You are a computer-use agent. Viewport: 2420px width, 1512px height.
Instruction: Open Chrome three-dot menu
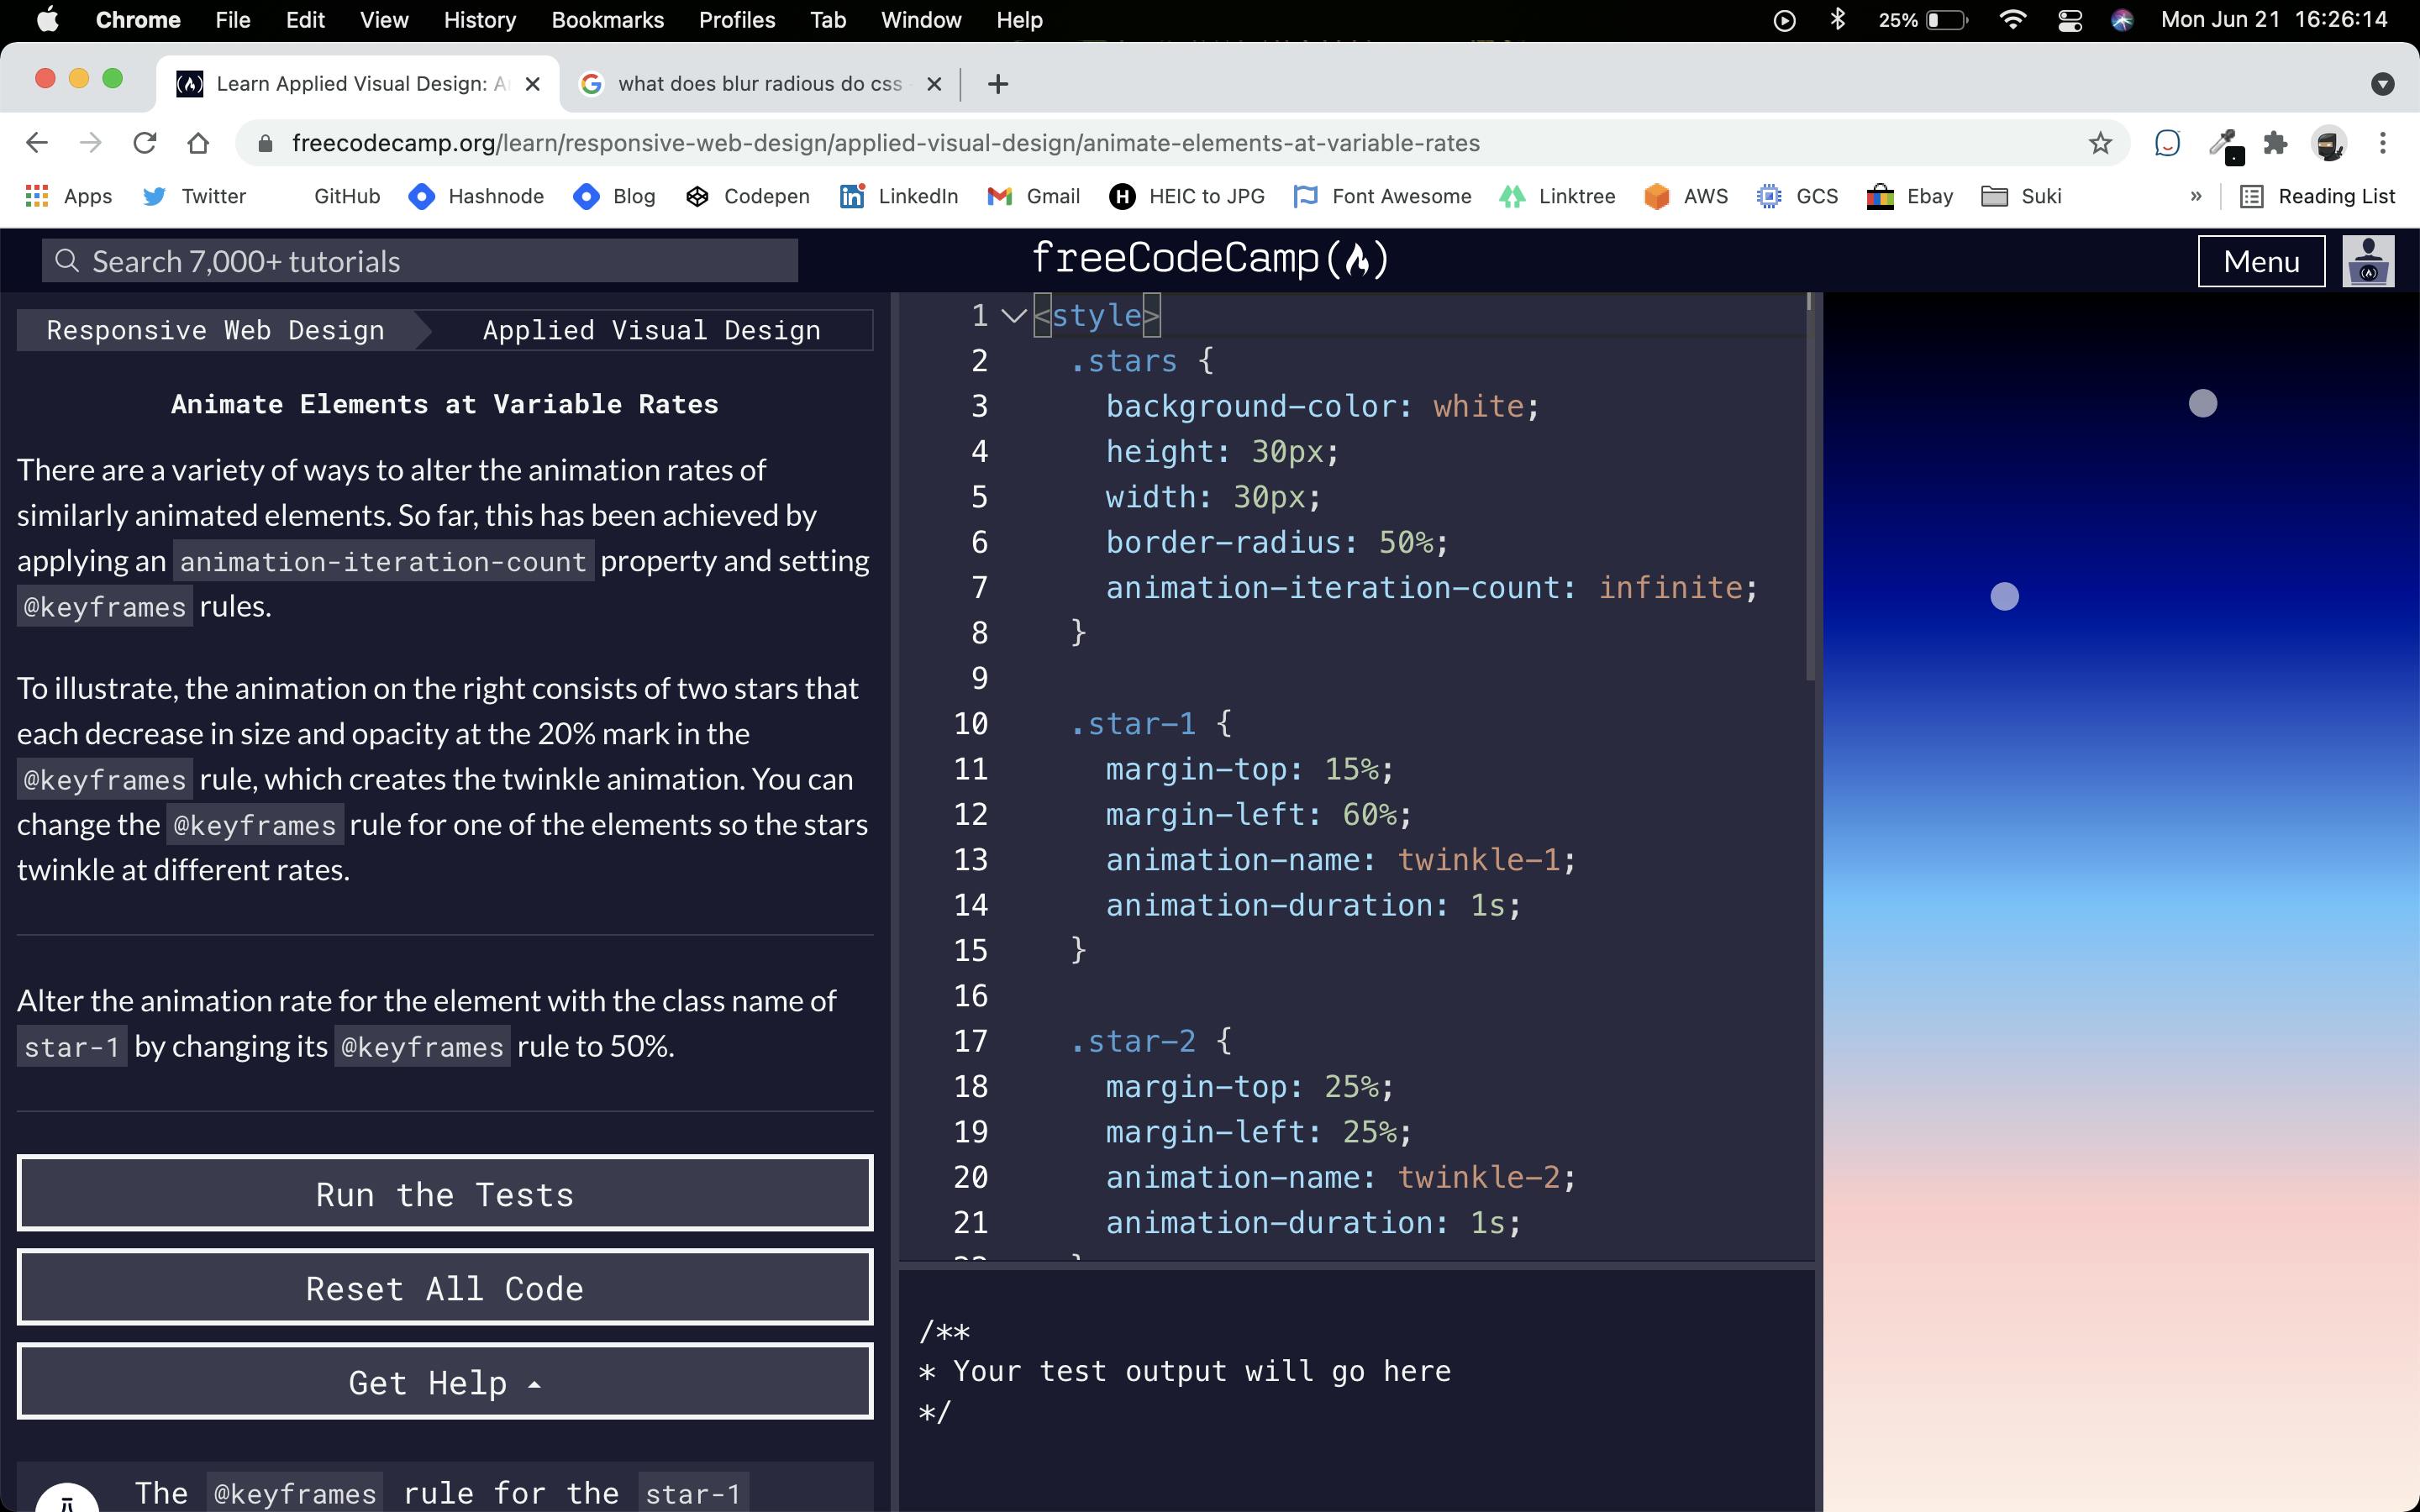2383,143
